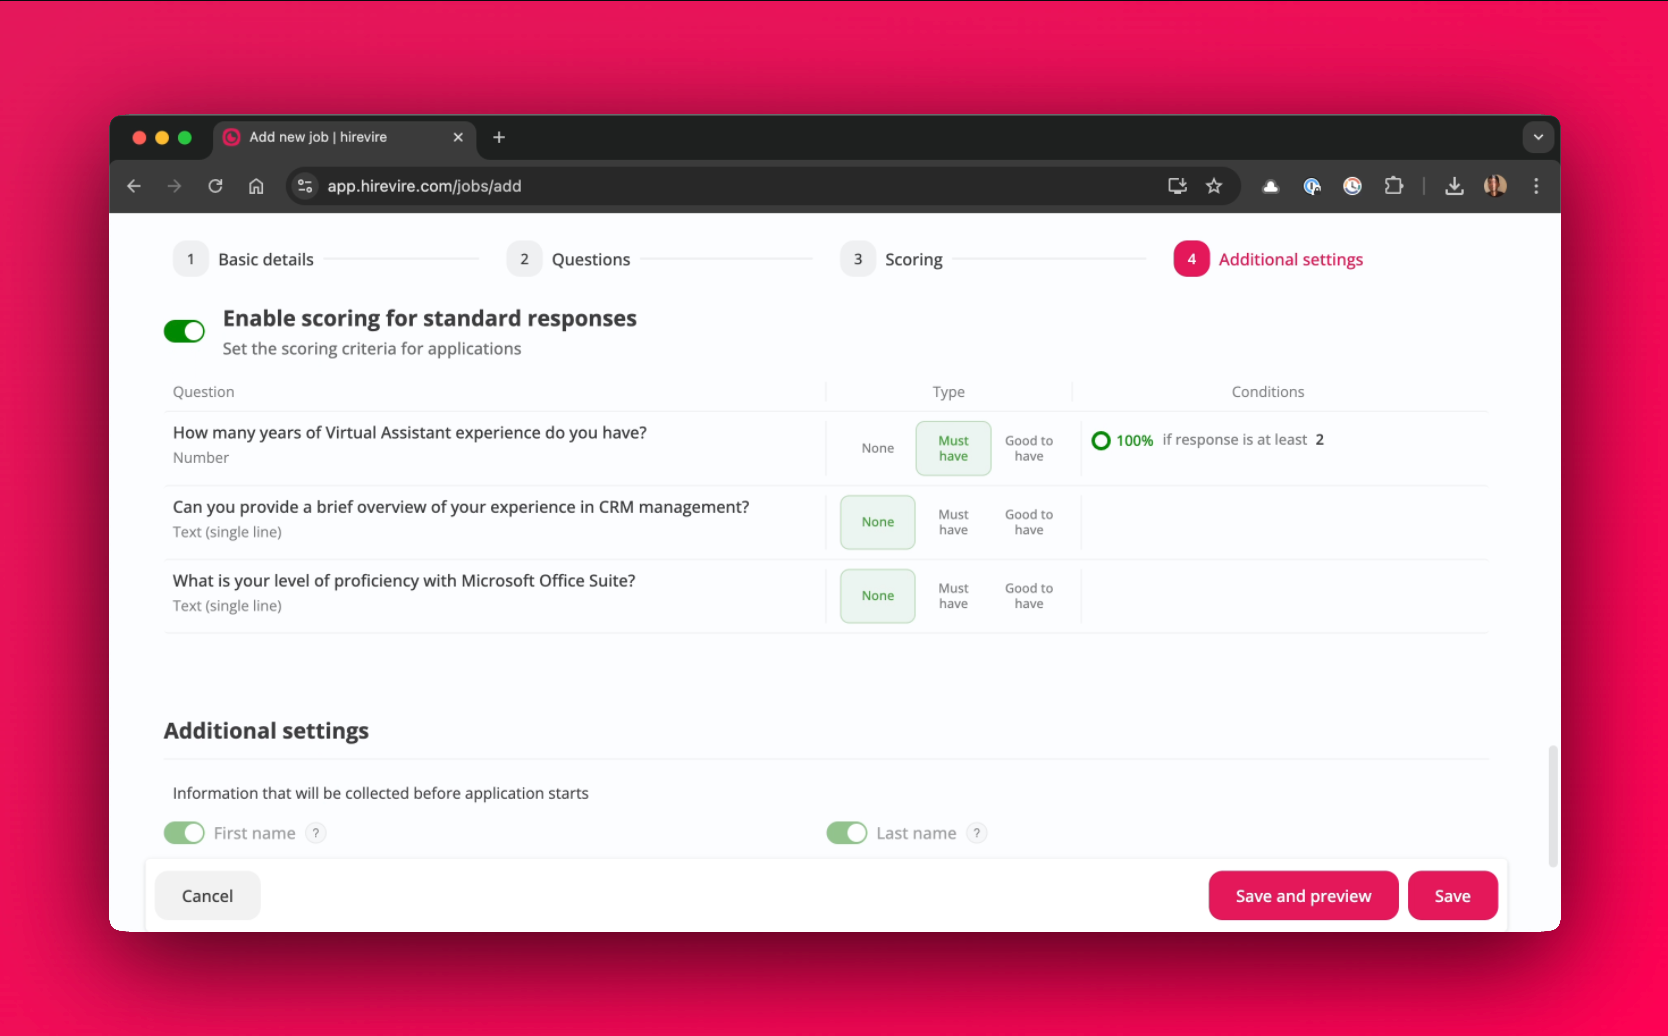Toggle the Last name switch
This screenshot has width=1668, height=1036.
[x=846, y=833]
